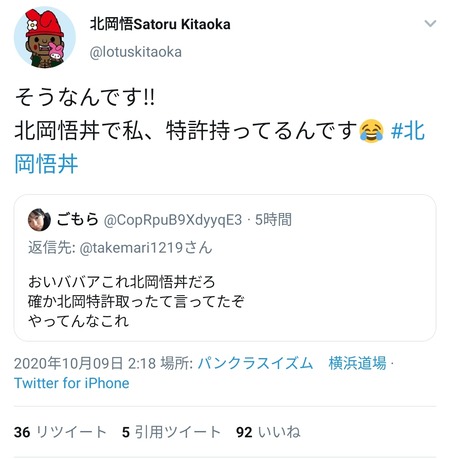Click the 横浜道場 part of the location

coord(358,363)
